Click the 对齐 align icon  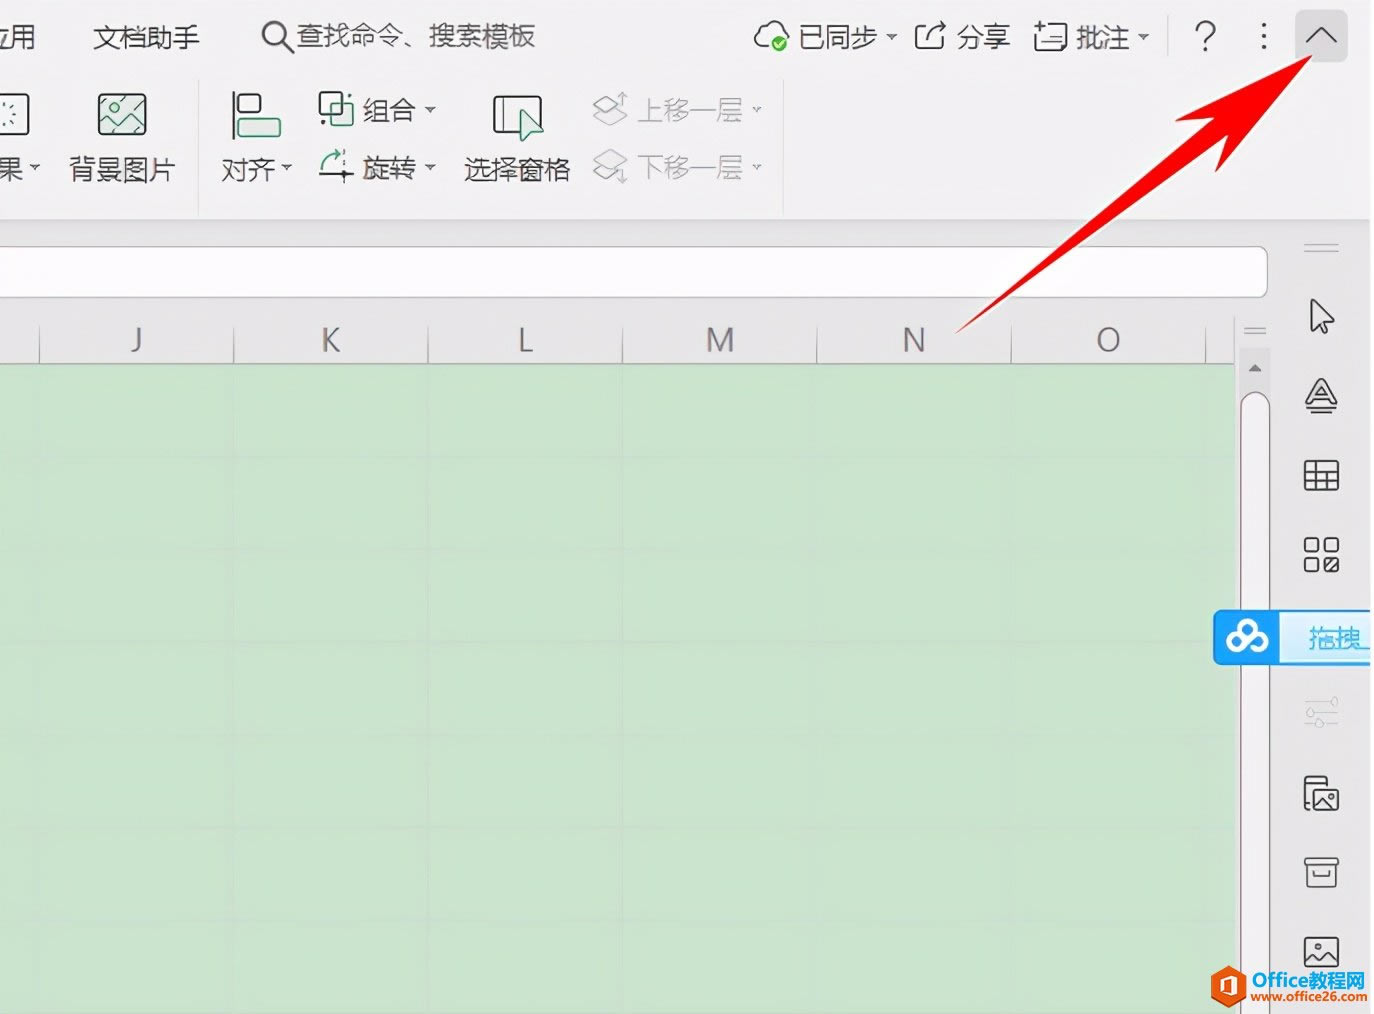coord(256,115)
